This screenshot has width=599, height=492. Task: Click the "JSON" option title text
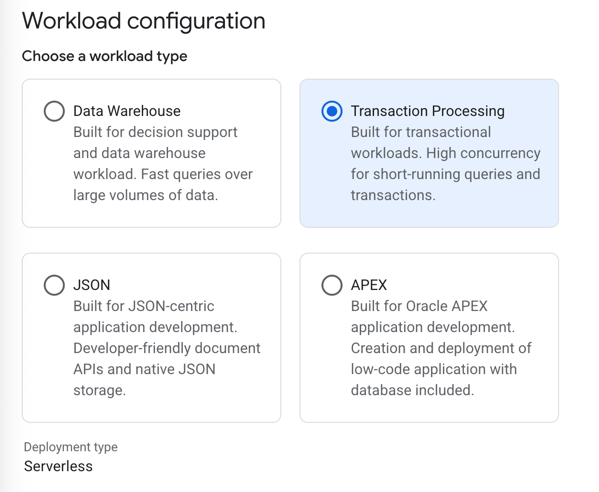tap(92, 285)
